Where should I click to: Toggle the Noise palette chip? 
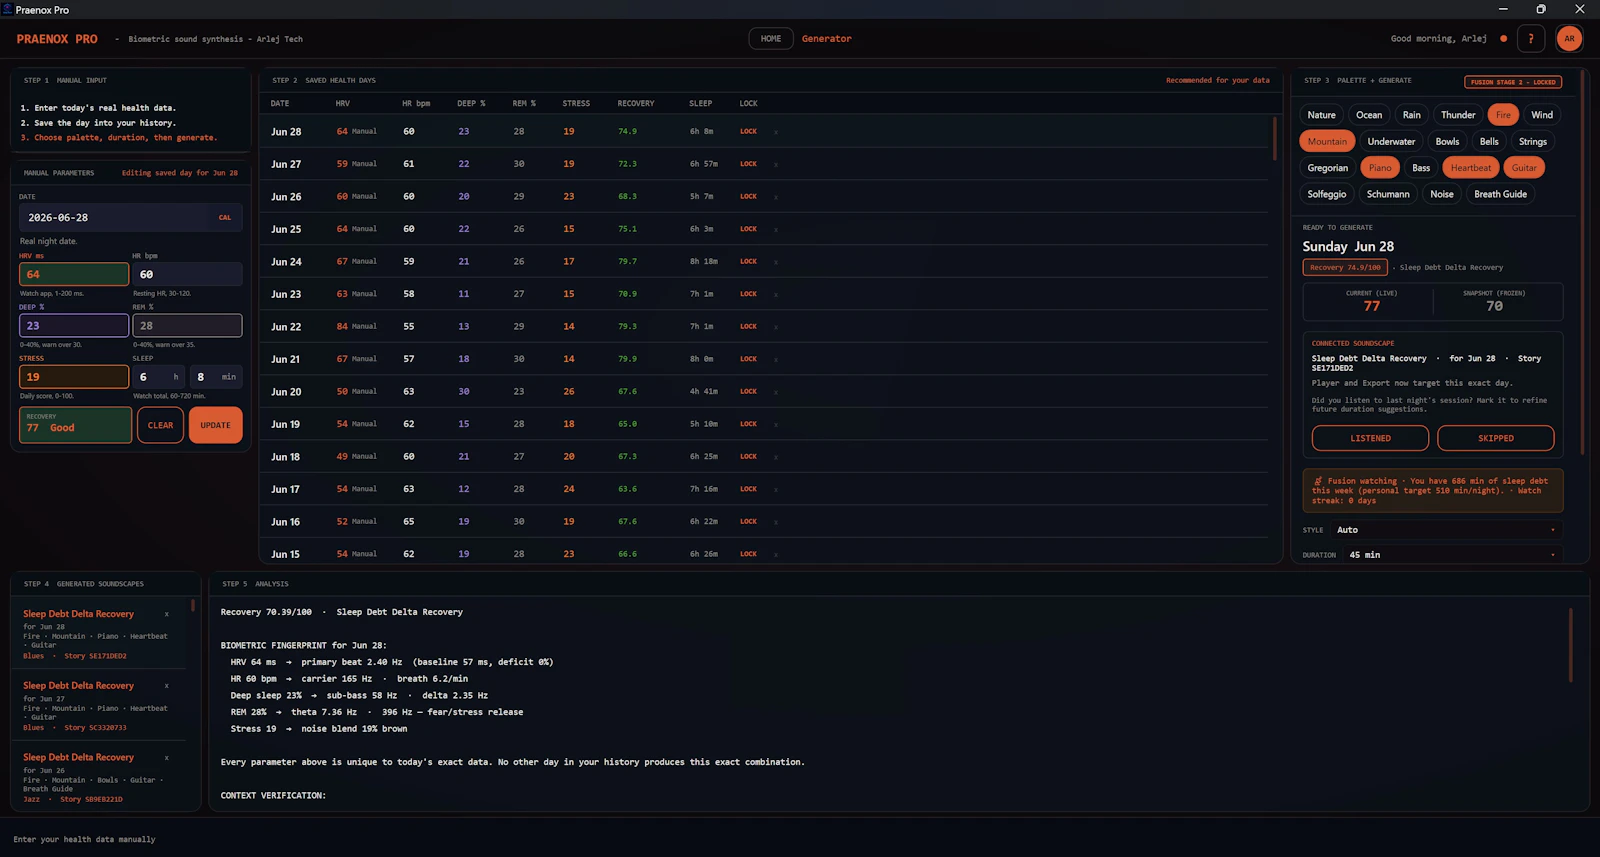pyautogui.click(x=1441, y=195)
